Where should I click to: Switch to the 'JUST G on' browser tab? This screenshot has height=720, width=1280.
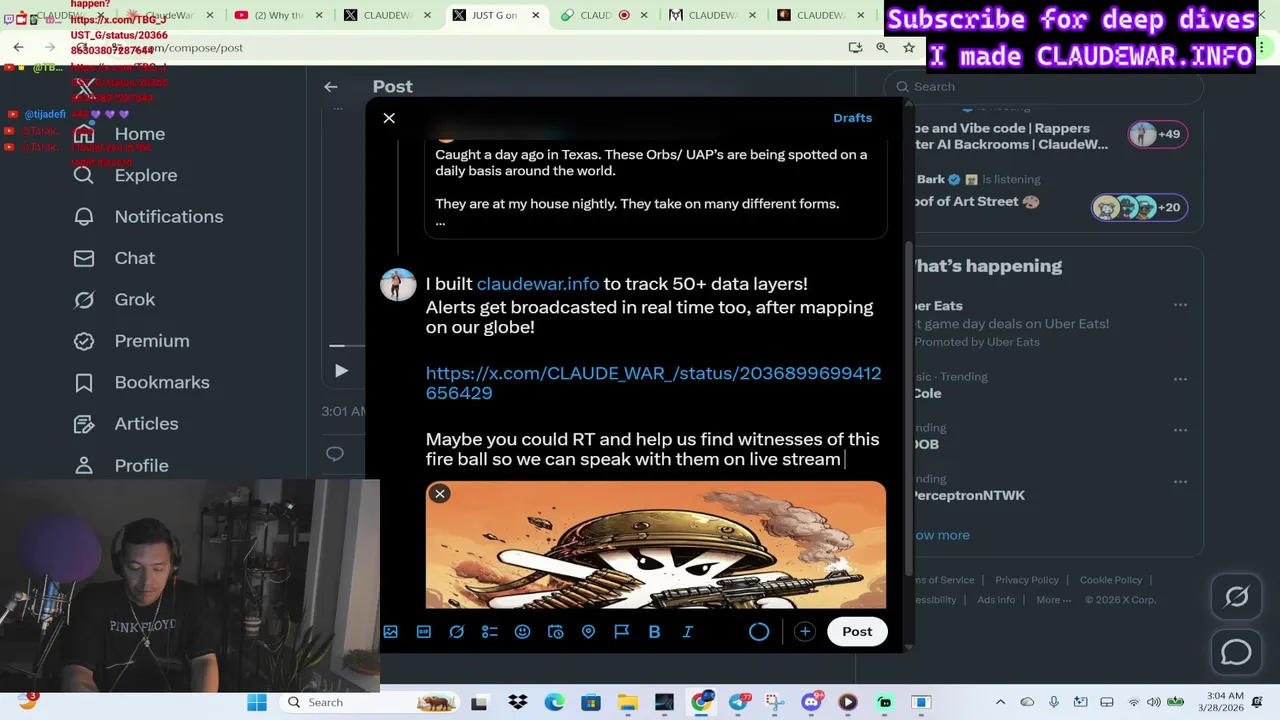pyautogui.click(x=494, y=15)
